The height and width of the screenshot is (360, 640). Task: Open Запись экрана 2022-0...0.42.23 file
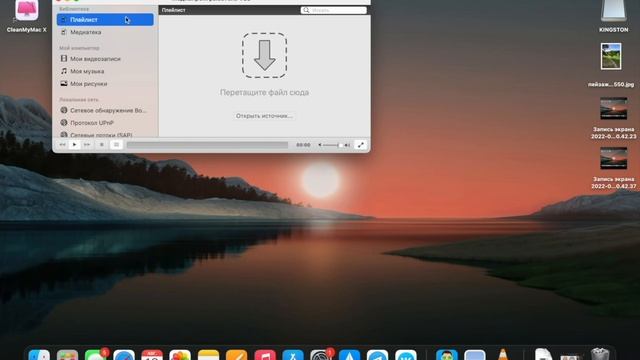613,109
